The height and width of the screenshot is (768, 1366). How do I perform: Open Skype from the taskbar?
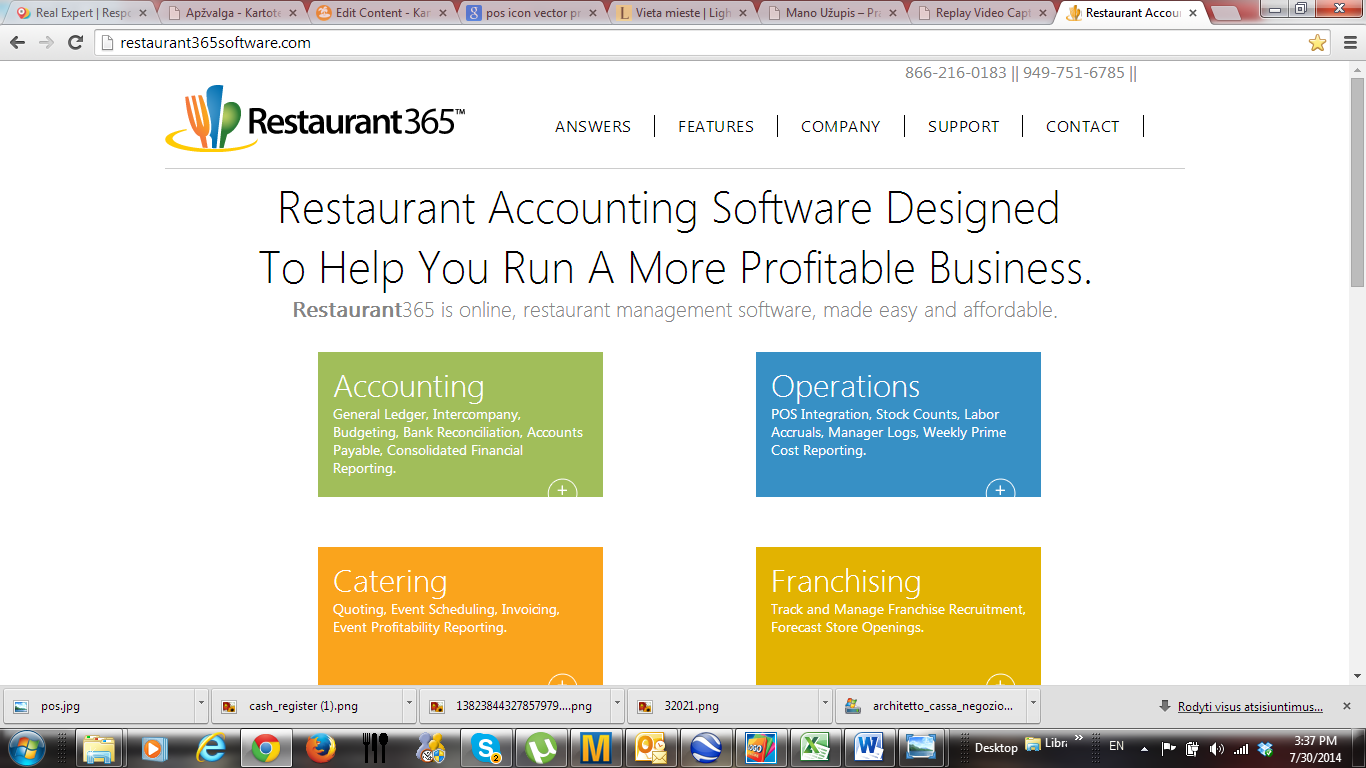[x=487, y=748]
